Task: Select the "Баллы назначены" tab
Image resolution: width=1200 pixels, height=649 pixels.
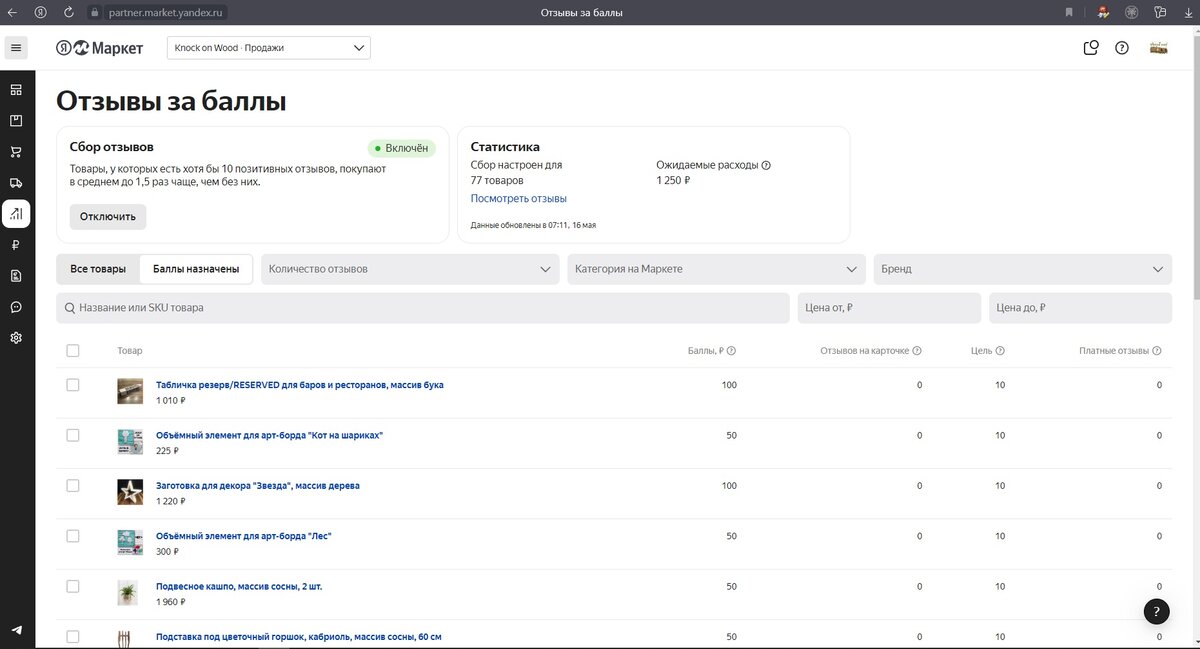Action: (196, 269)
